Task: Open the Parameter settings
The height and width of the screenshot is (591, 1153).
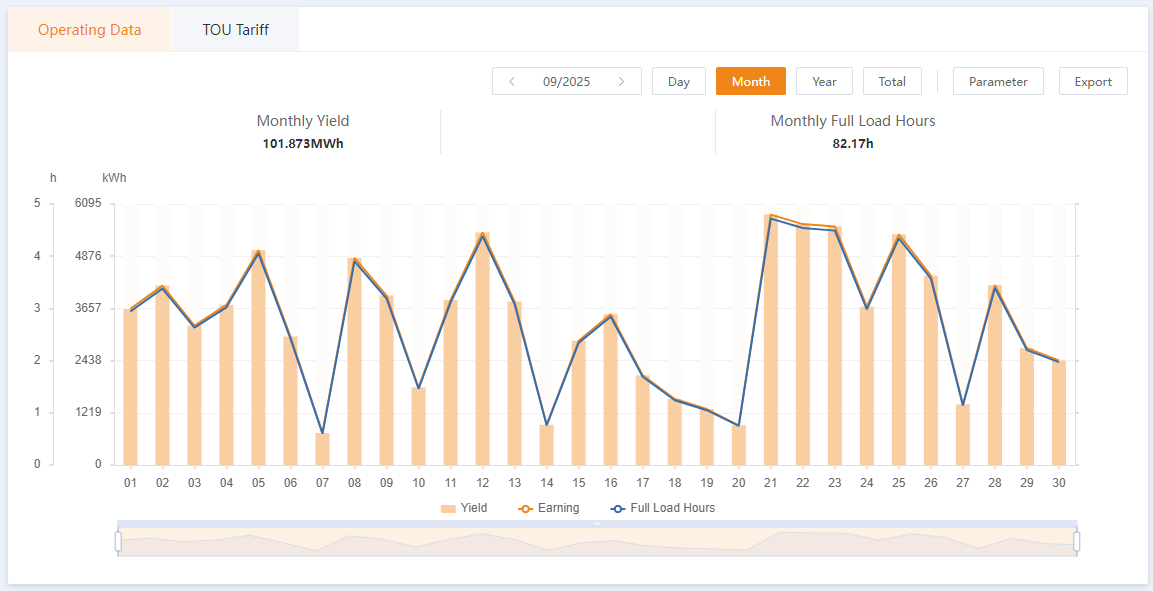Action: [997, 82]
